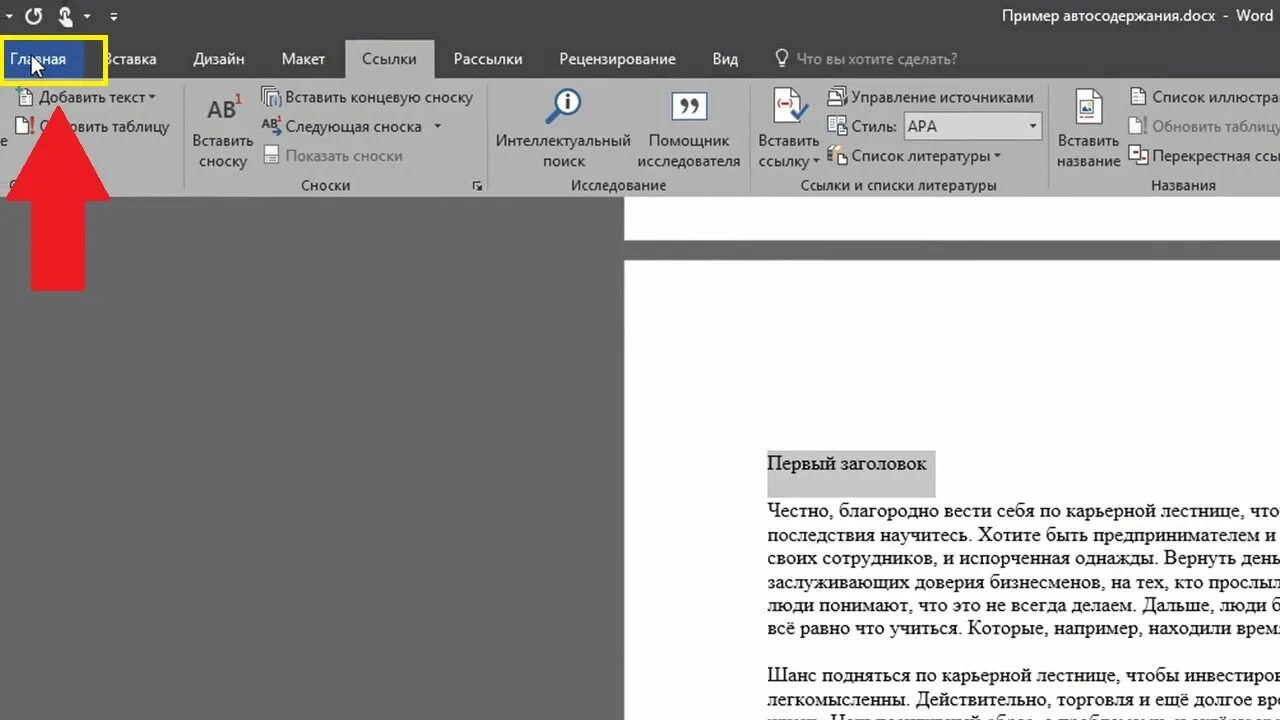Open the Сноски group dialog launcher

pyautogui.click(x=477, y=186)
